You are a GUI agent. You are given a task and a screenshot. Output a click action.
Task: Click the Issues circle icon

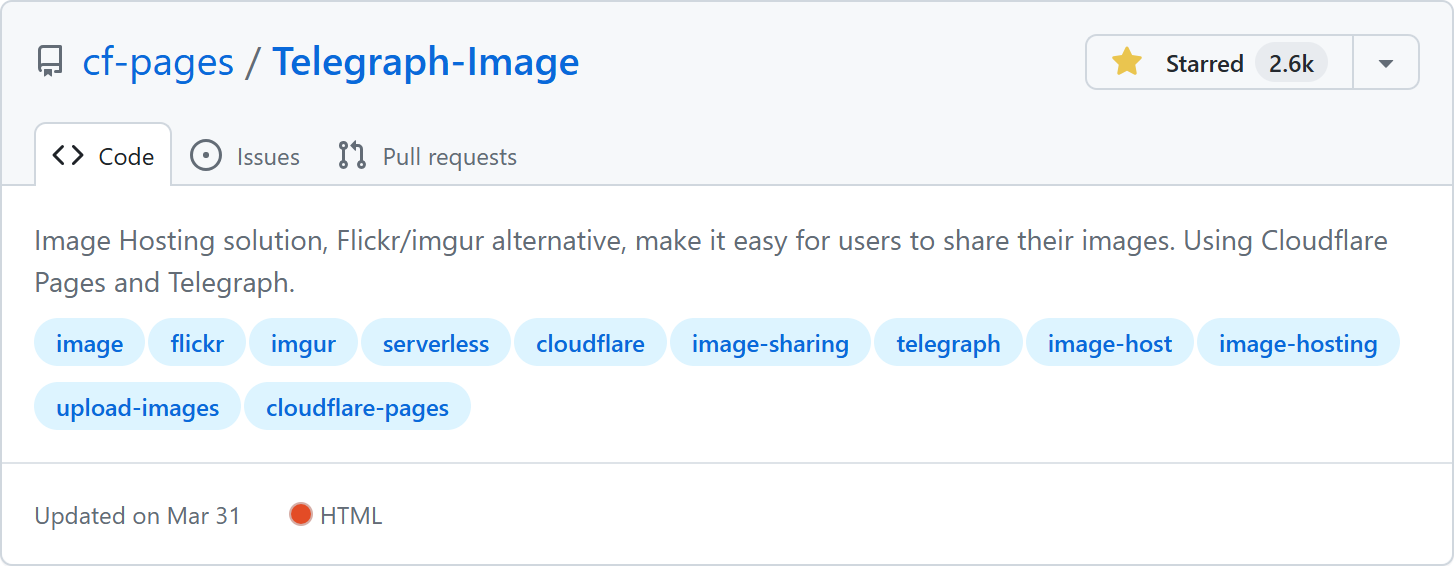point(205,156)
